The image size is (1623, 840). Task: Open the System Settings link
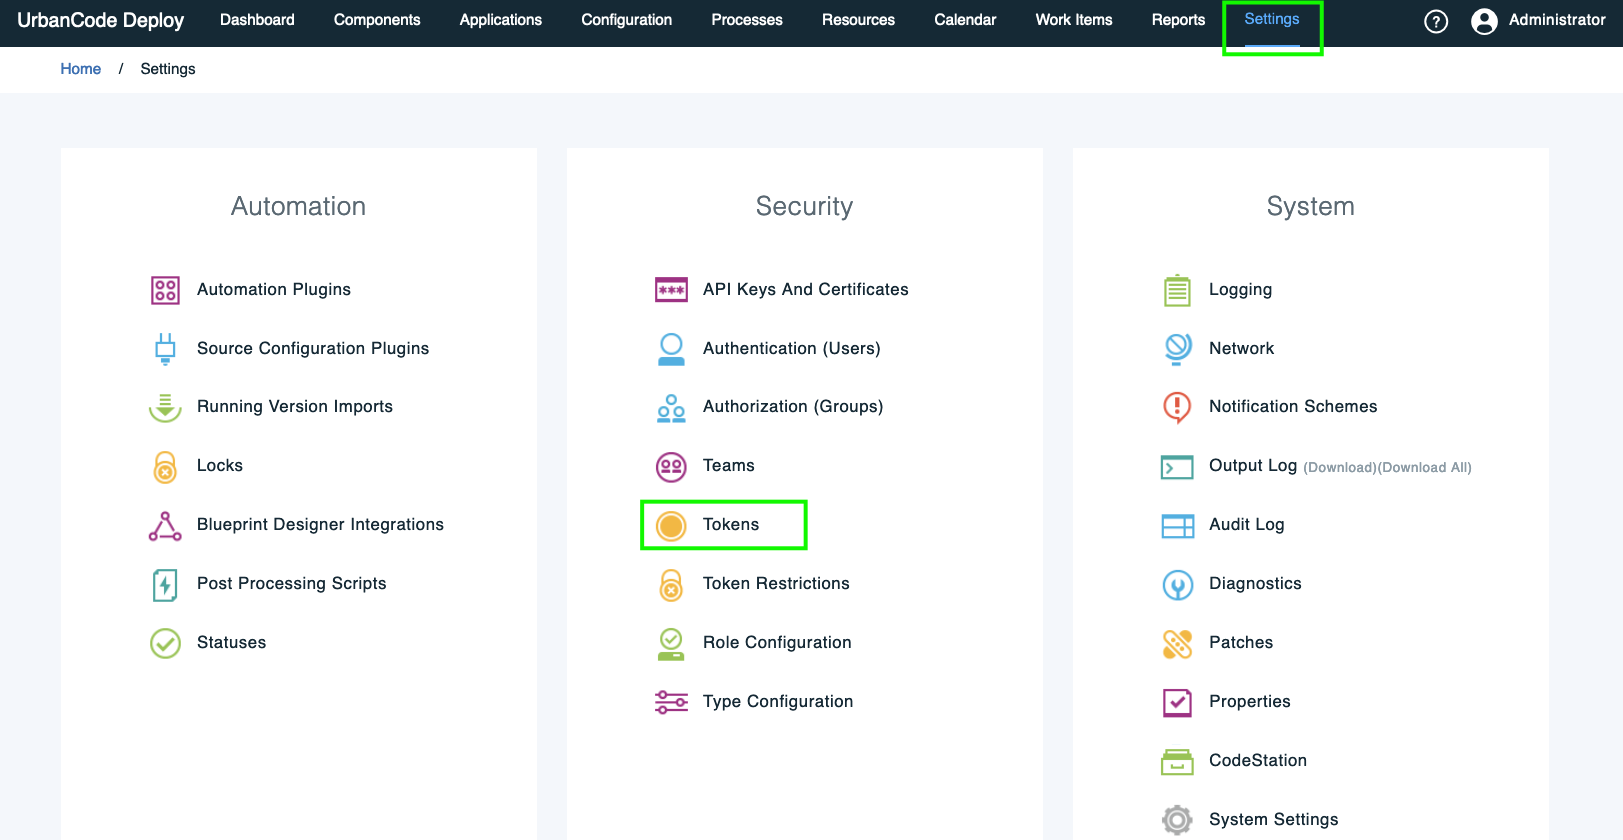click(x=1274, y=820)
